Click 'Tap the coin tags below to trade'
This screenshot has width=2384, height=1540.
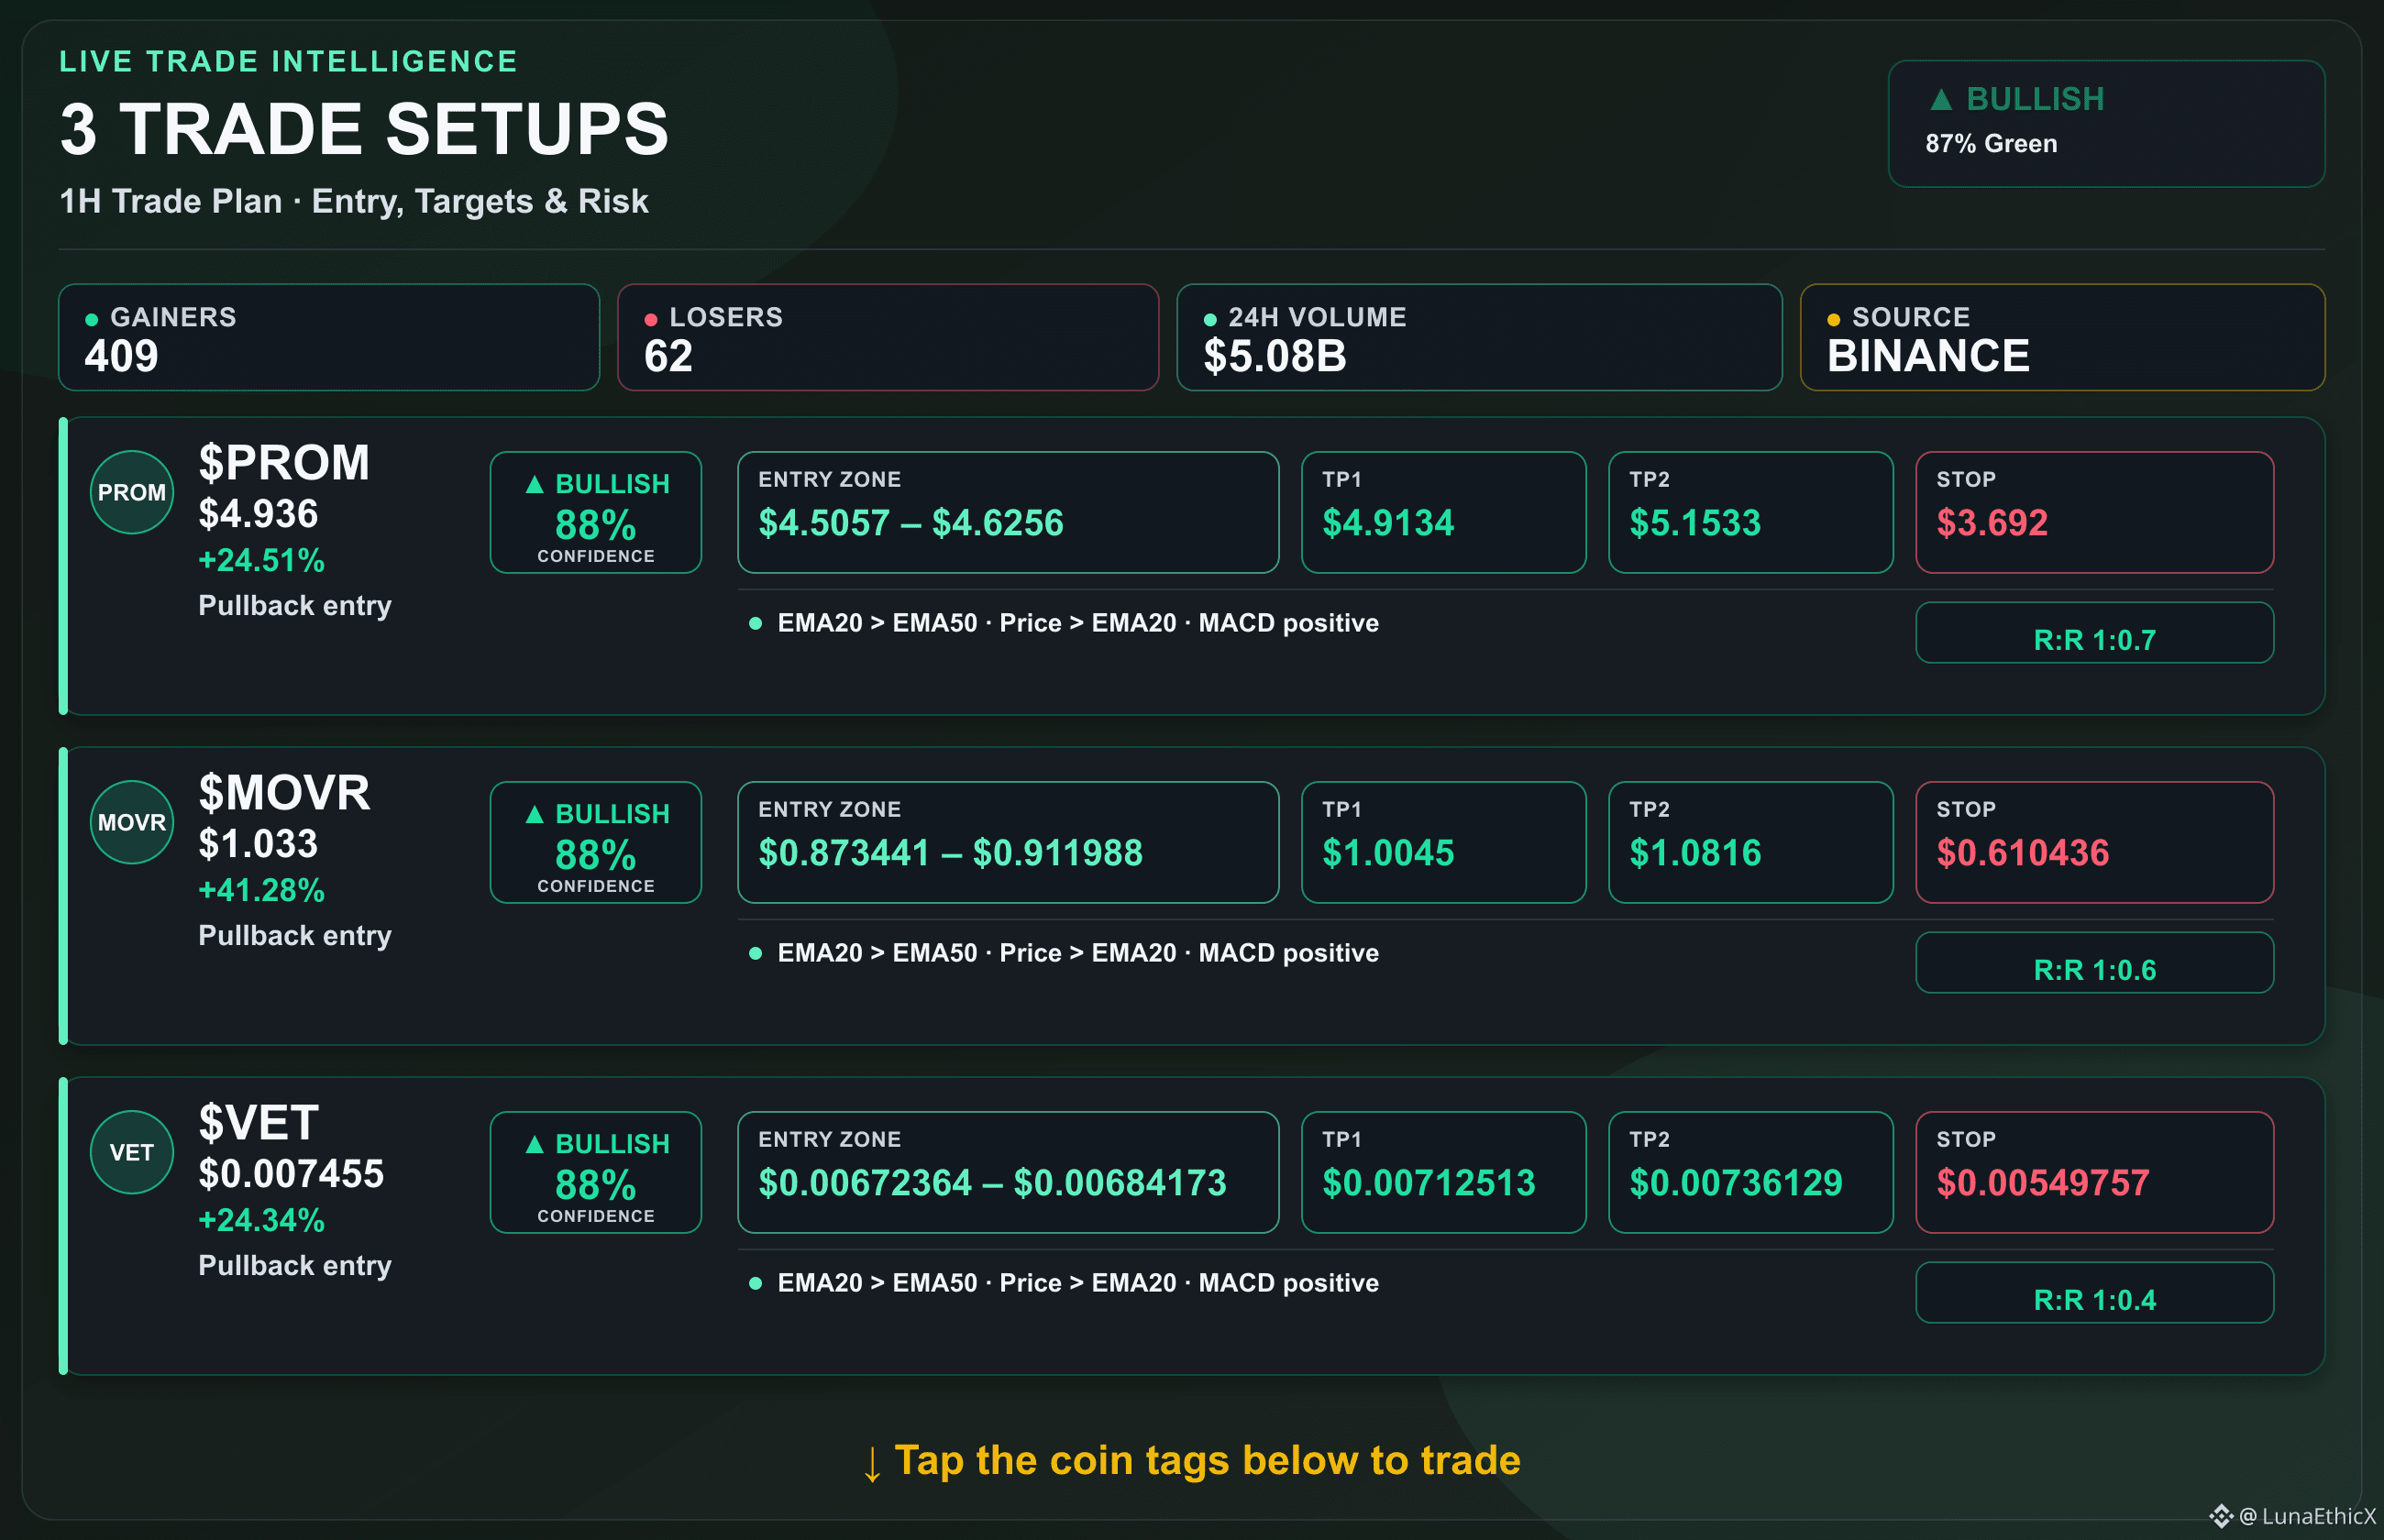click(x=1207, y=1460)
